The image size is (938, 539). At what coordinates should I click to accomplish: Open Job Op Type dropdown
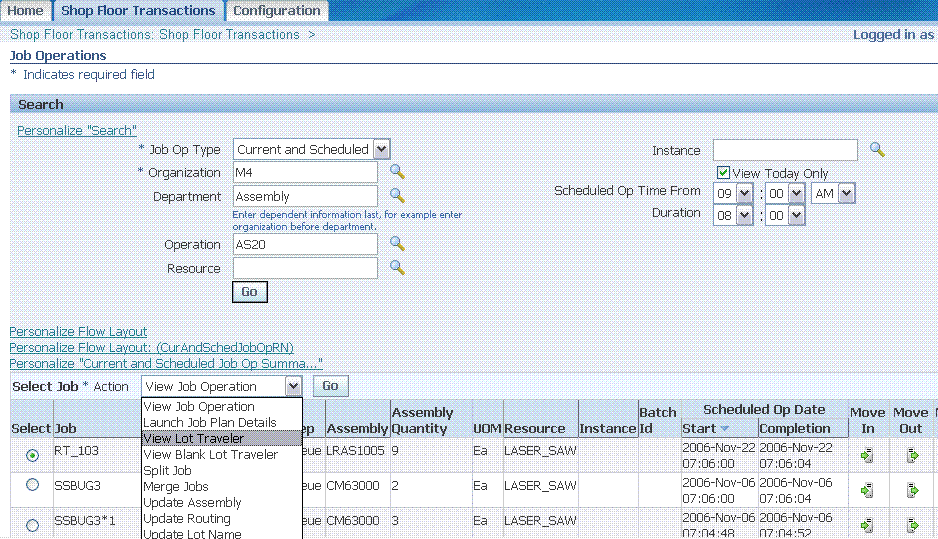(x=381, y=150)
